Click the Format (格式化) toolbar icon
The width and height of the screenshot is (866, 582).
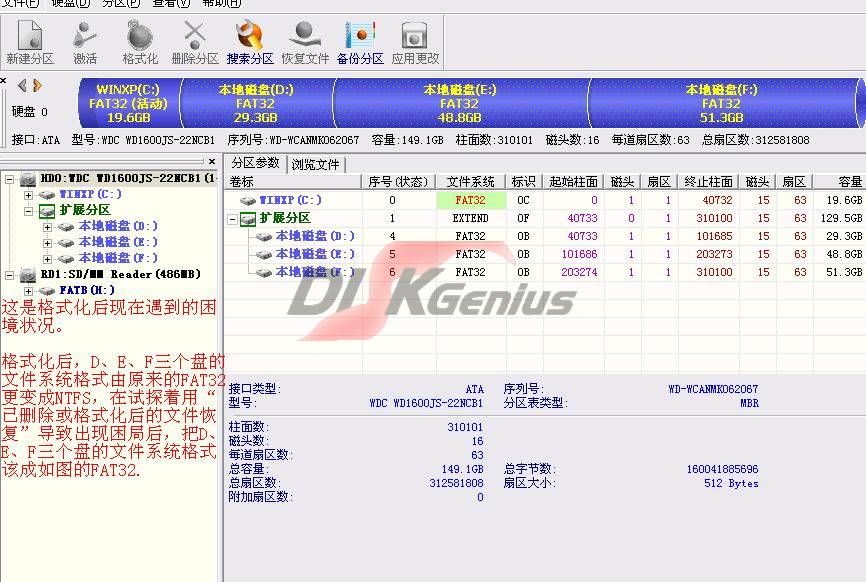(x=140, y=42)
